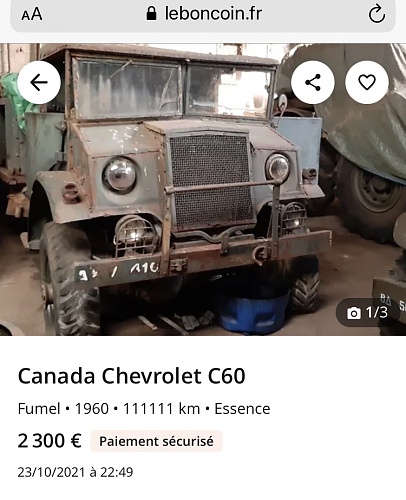The width and height of the screenshot is (406, 500).
Task: Go back using the arrow button
Action: [x=39, y=82]
